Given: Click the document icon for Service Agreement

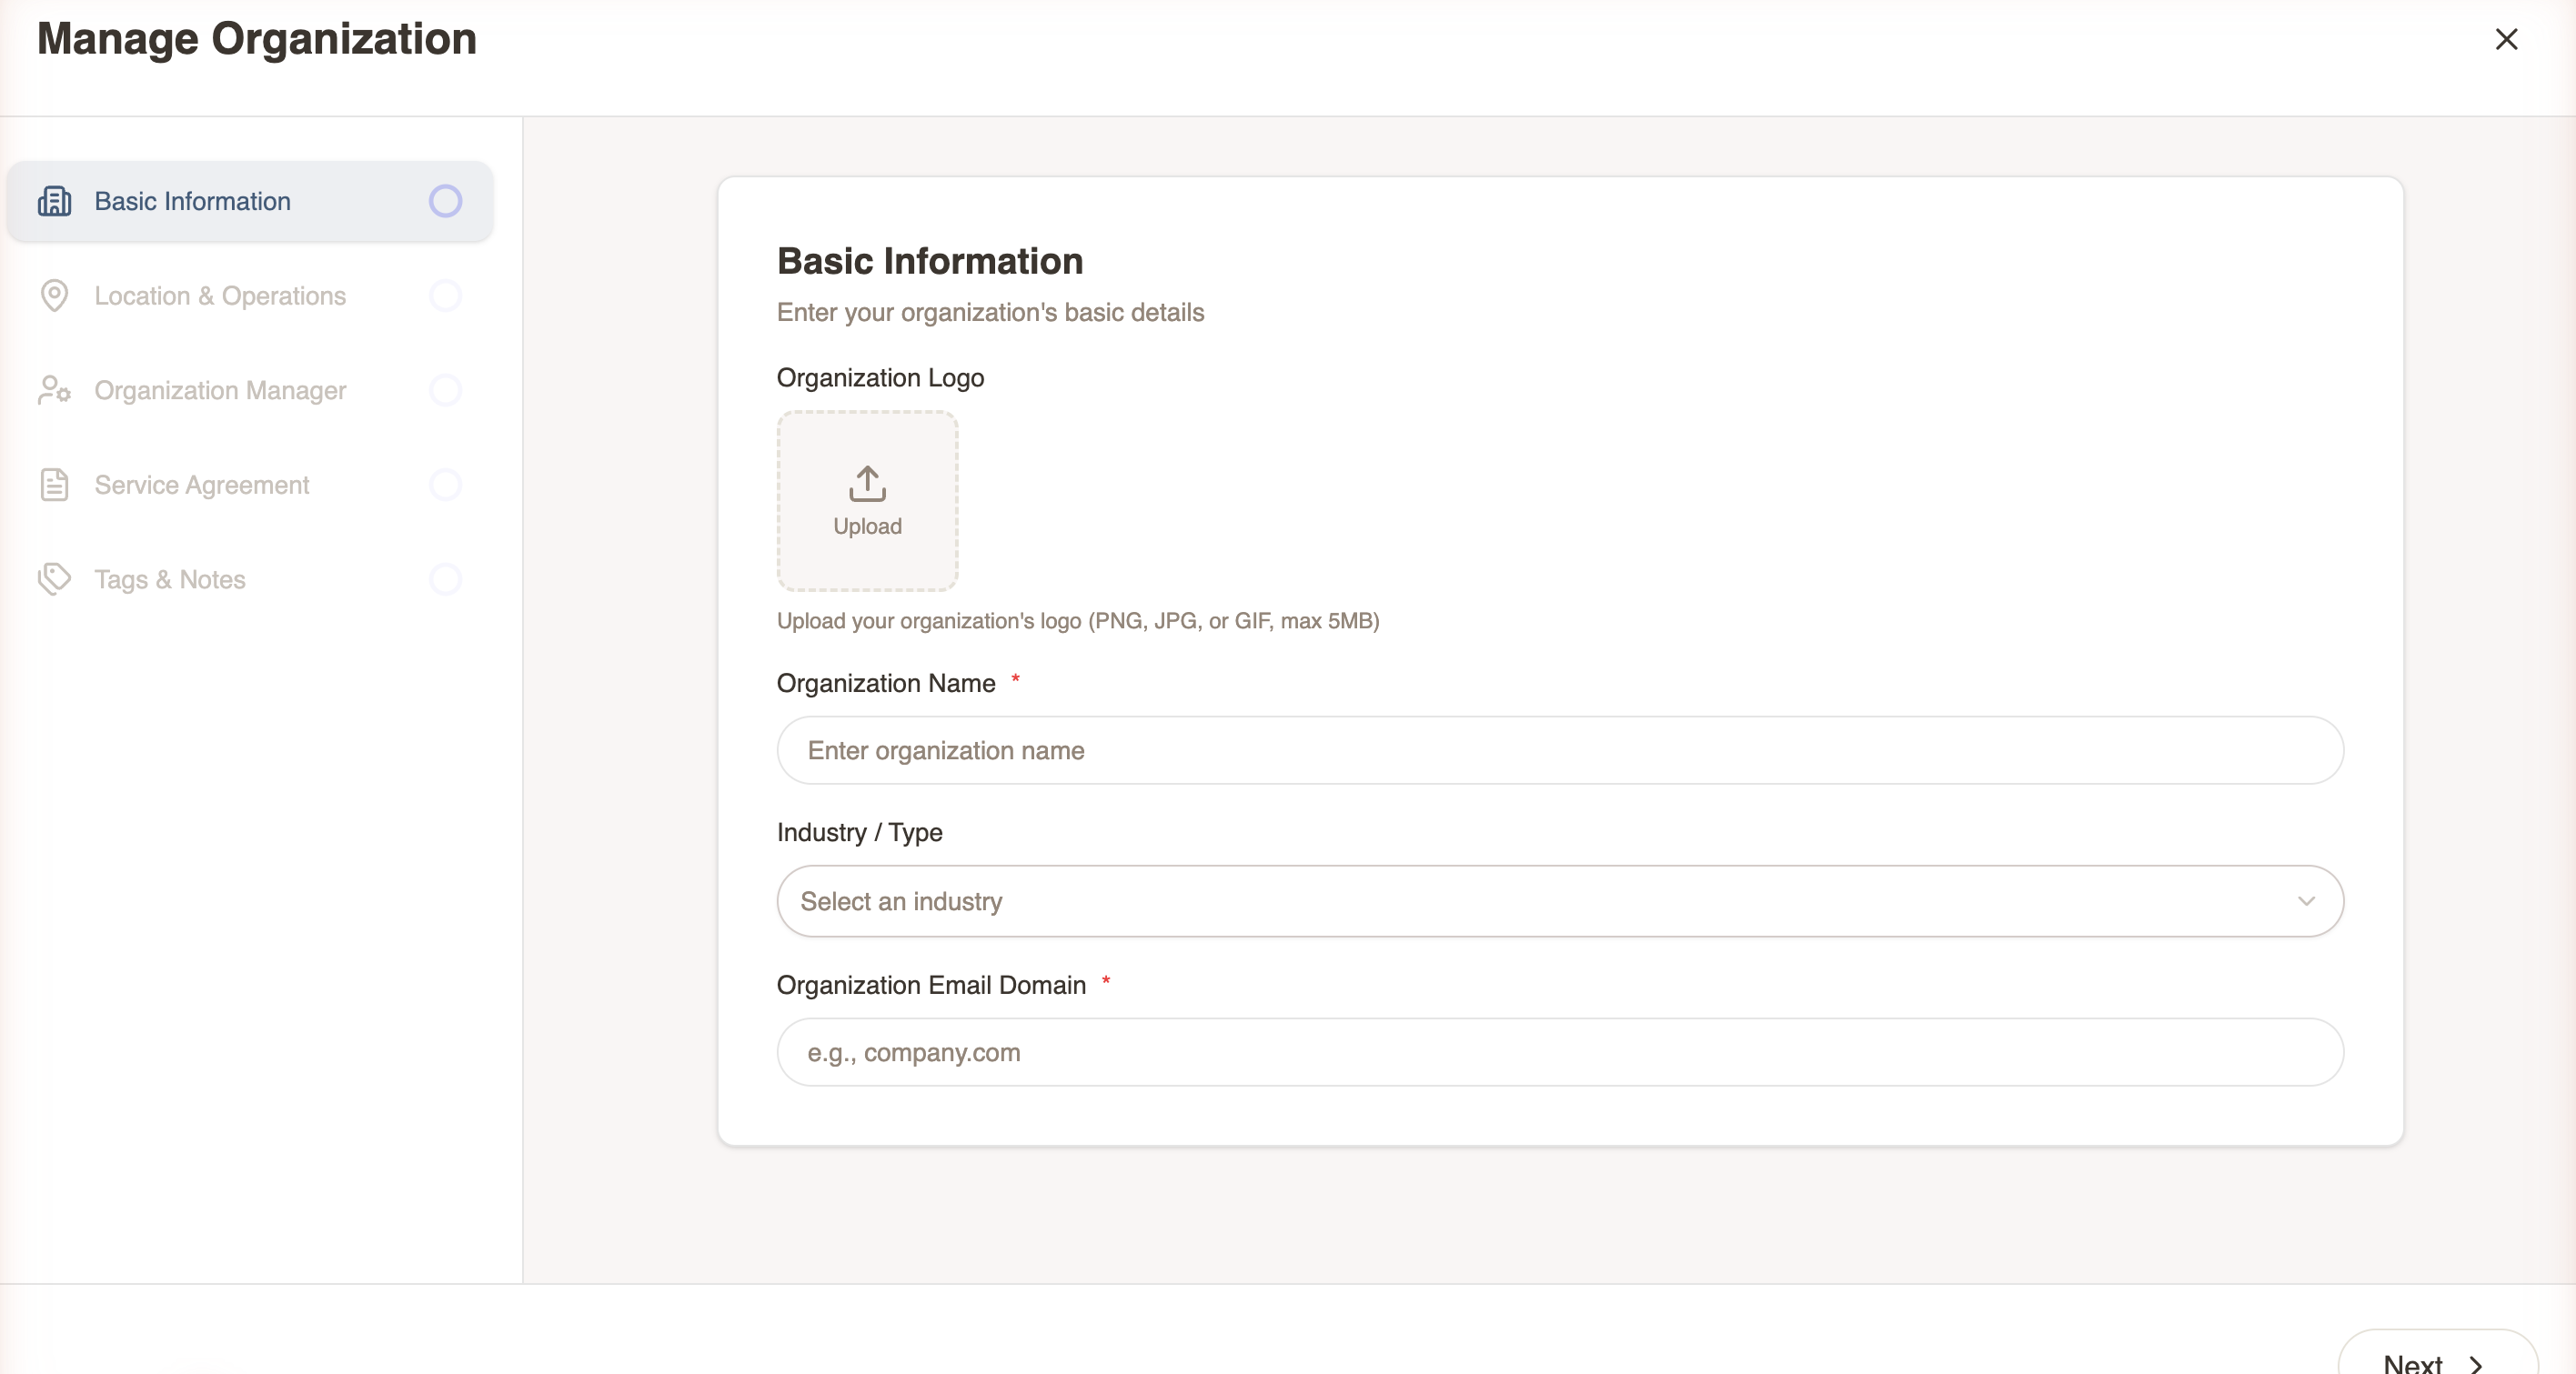Looking at the screenshot, I should pos(54,485).
